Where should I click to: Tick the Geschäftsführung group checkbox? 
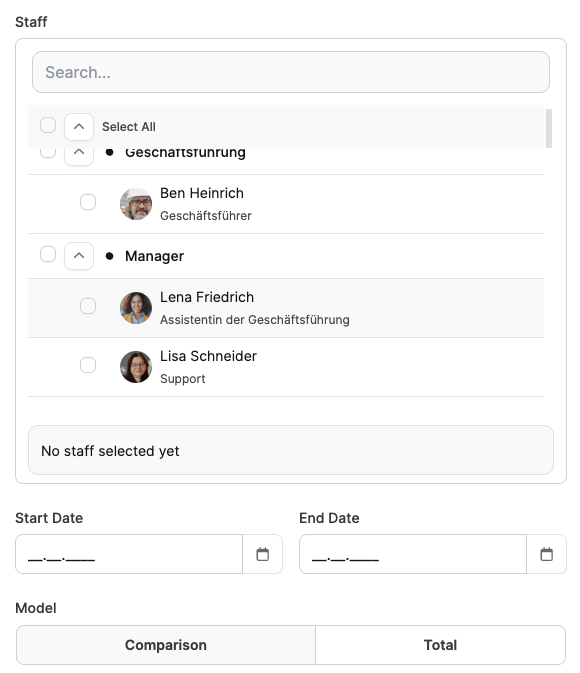48,153
